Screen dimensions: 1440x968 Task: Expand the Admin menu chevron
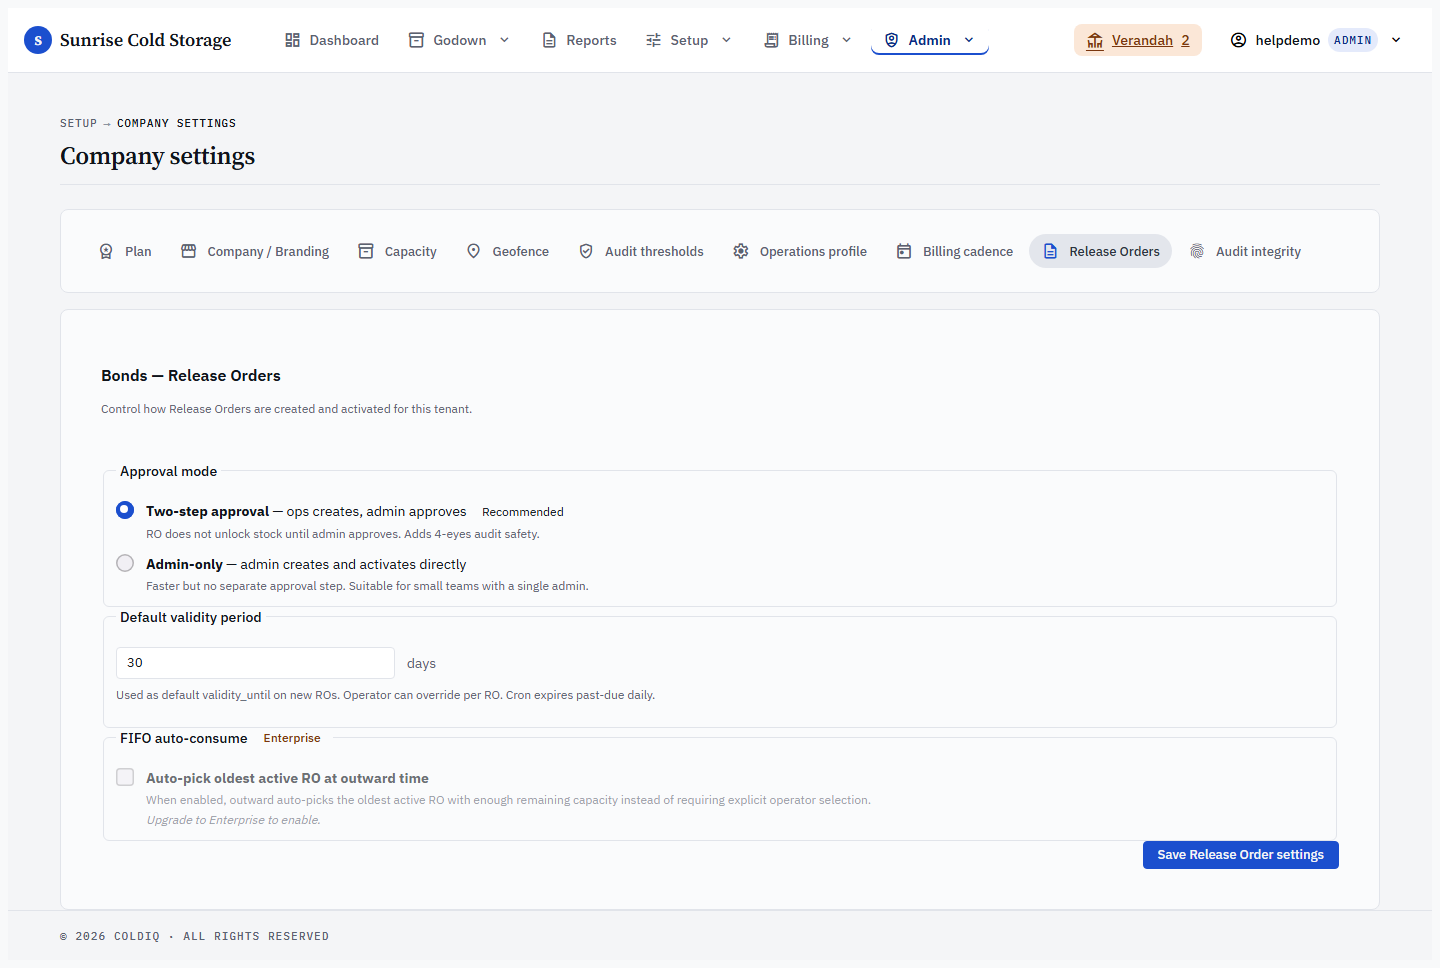pos(969,40)
